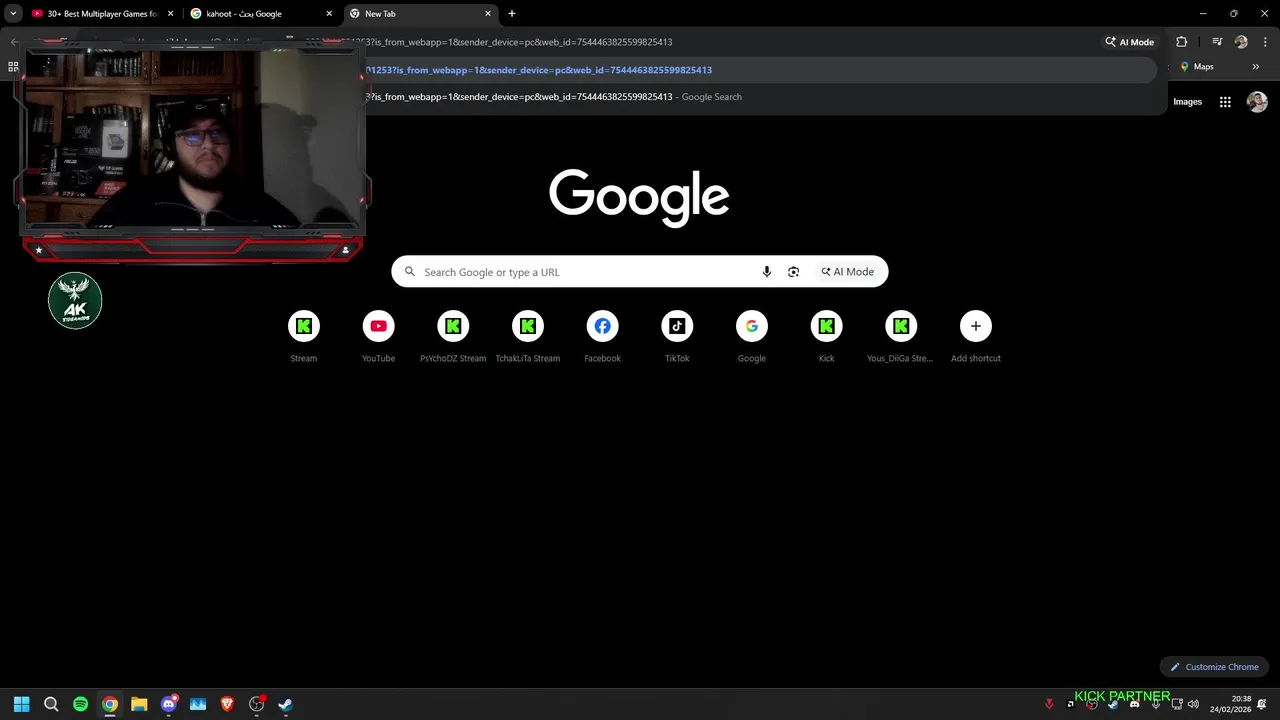Open the Chrome extensions puzzle icon
Viewport: 1280px width, 720px height.
coord(1182,42)
